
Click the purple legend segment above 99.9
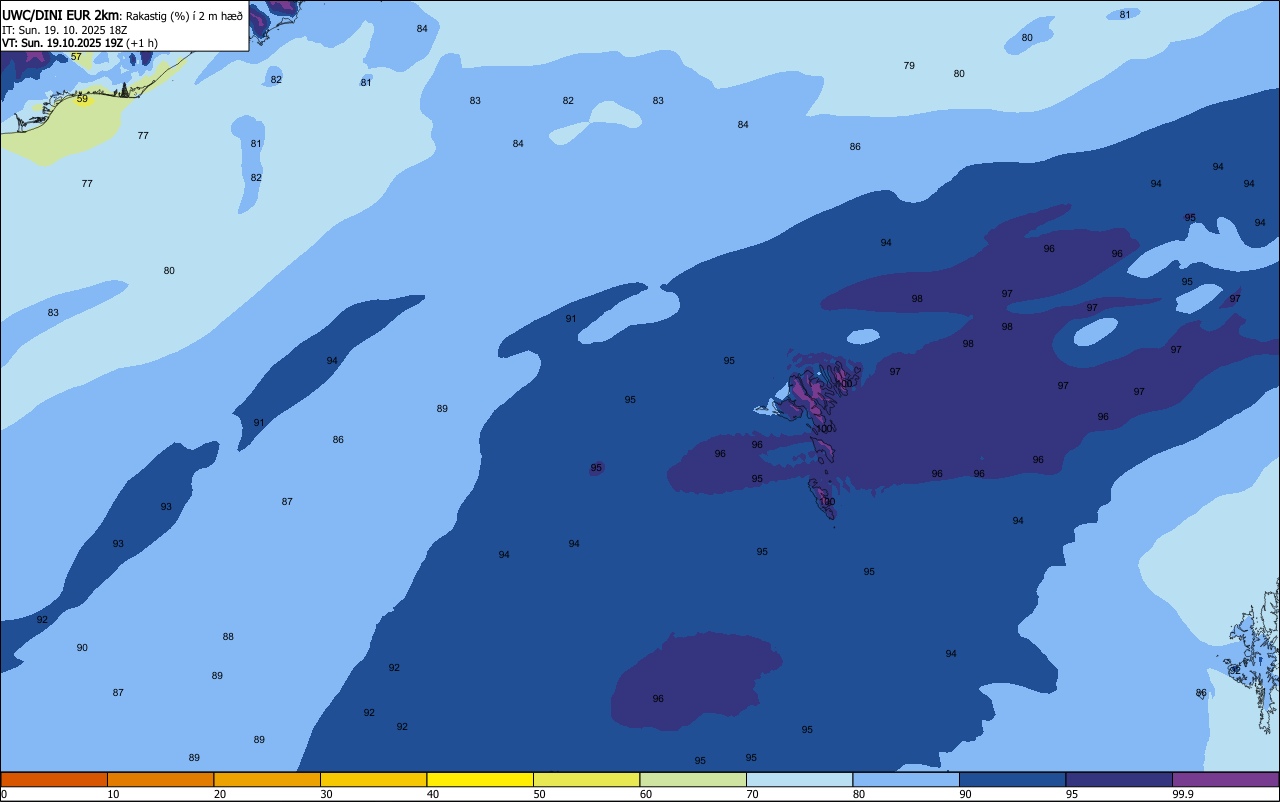1225,779
